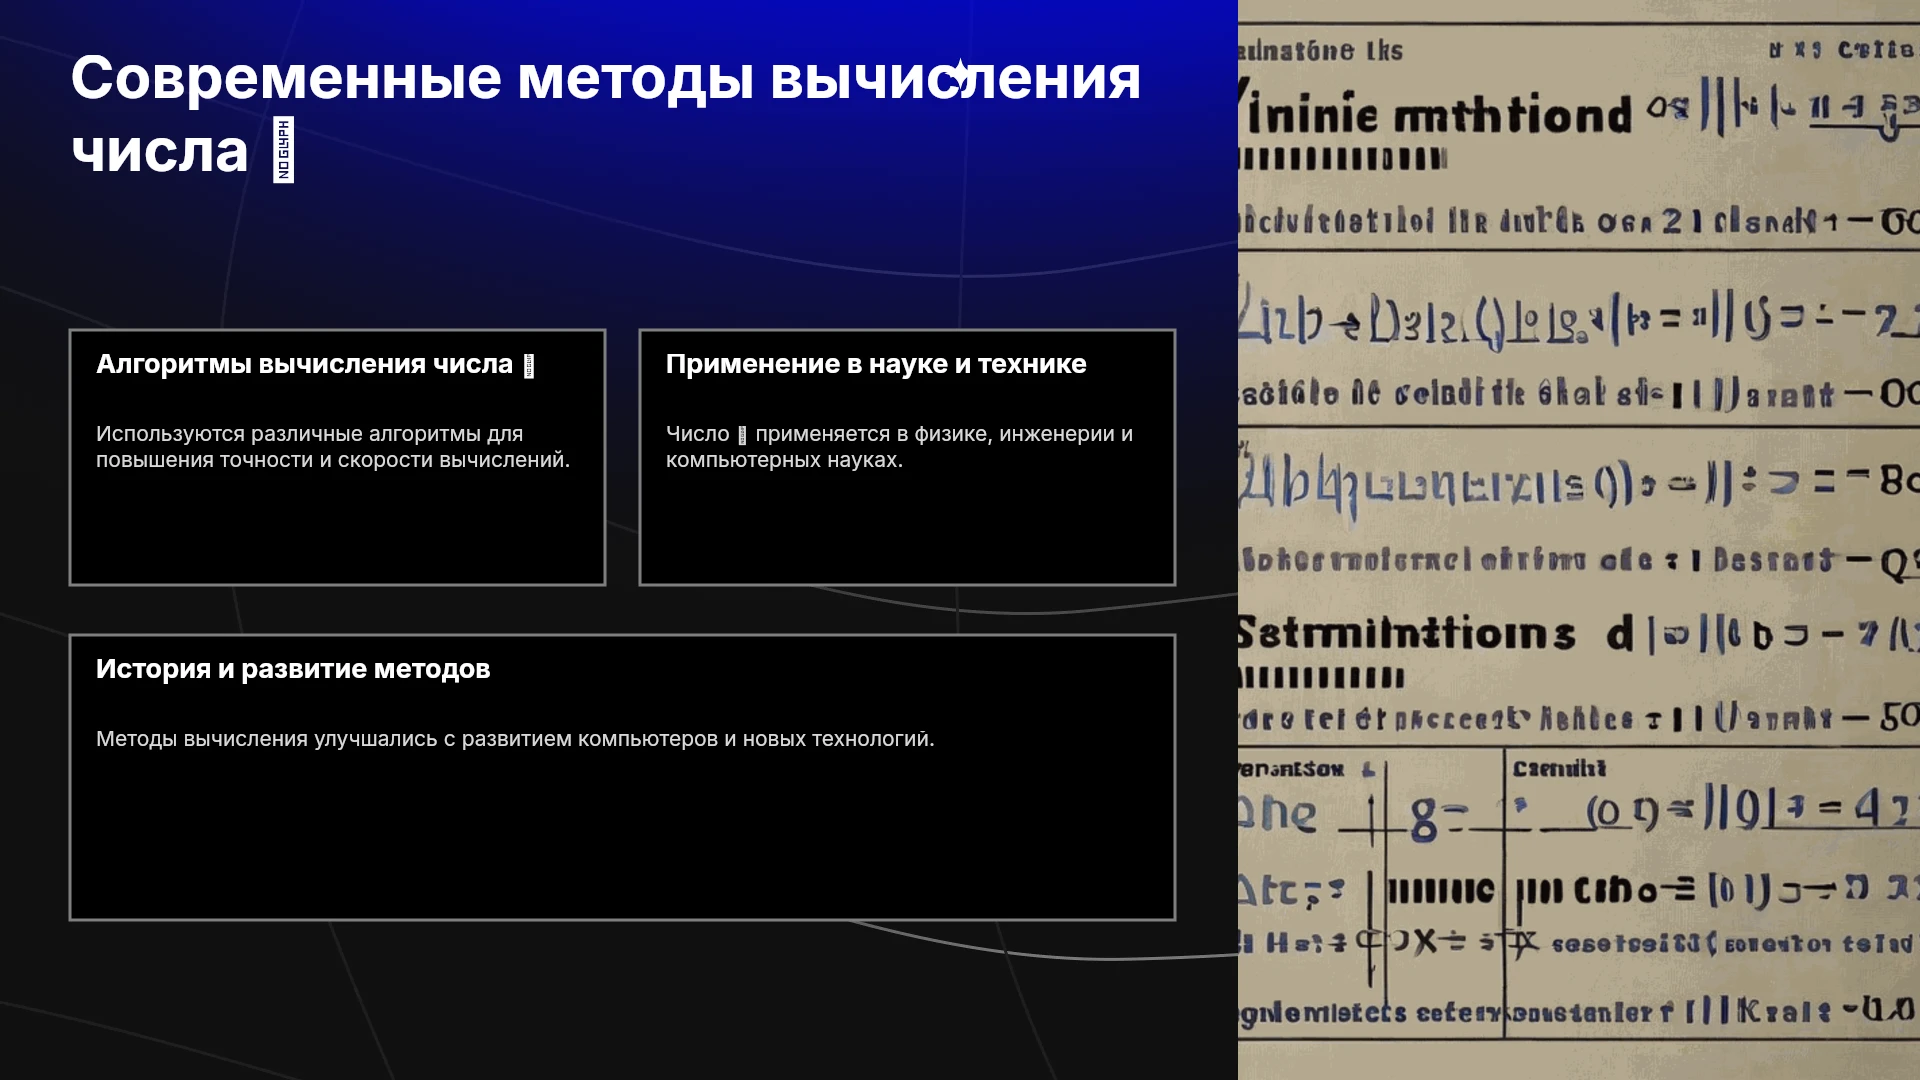Click the sparkle icon in the slide title
The image size is (1920, 1080).
[959, 76]
